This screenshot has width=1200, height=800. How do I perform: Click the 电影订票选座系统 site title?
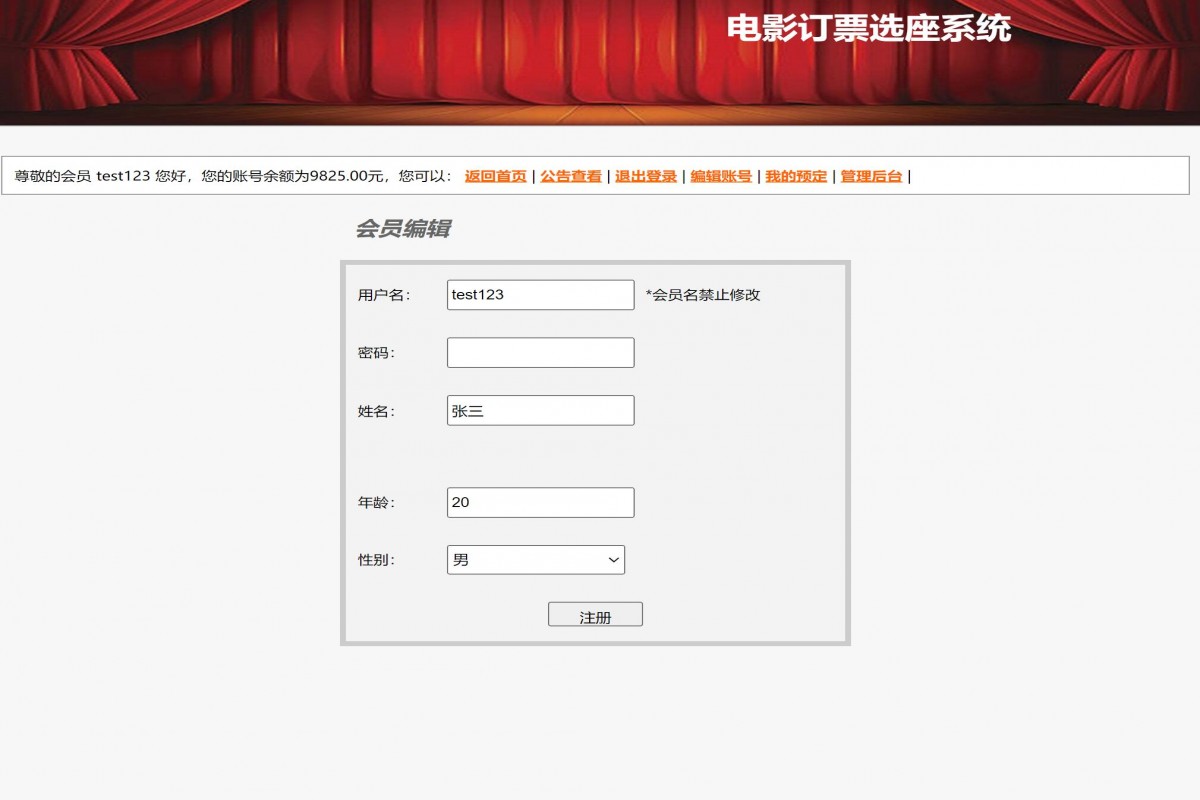click(871, 30)
